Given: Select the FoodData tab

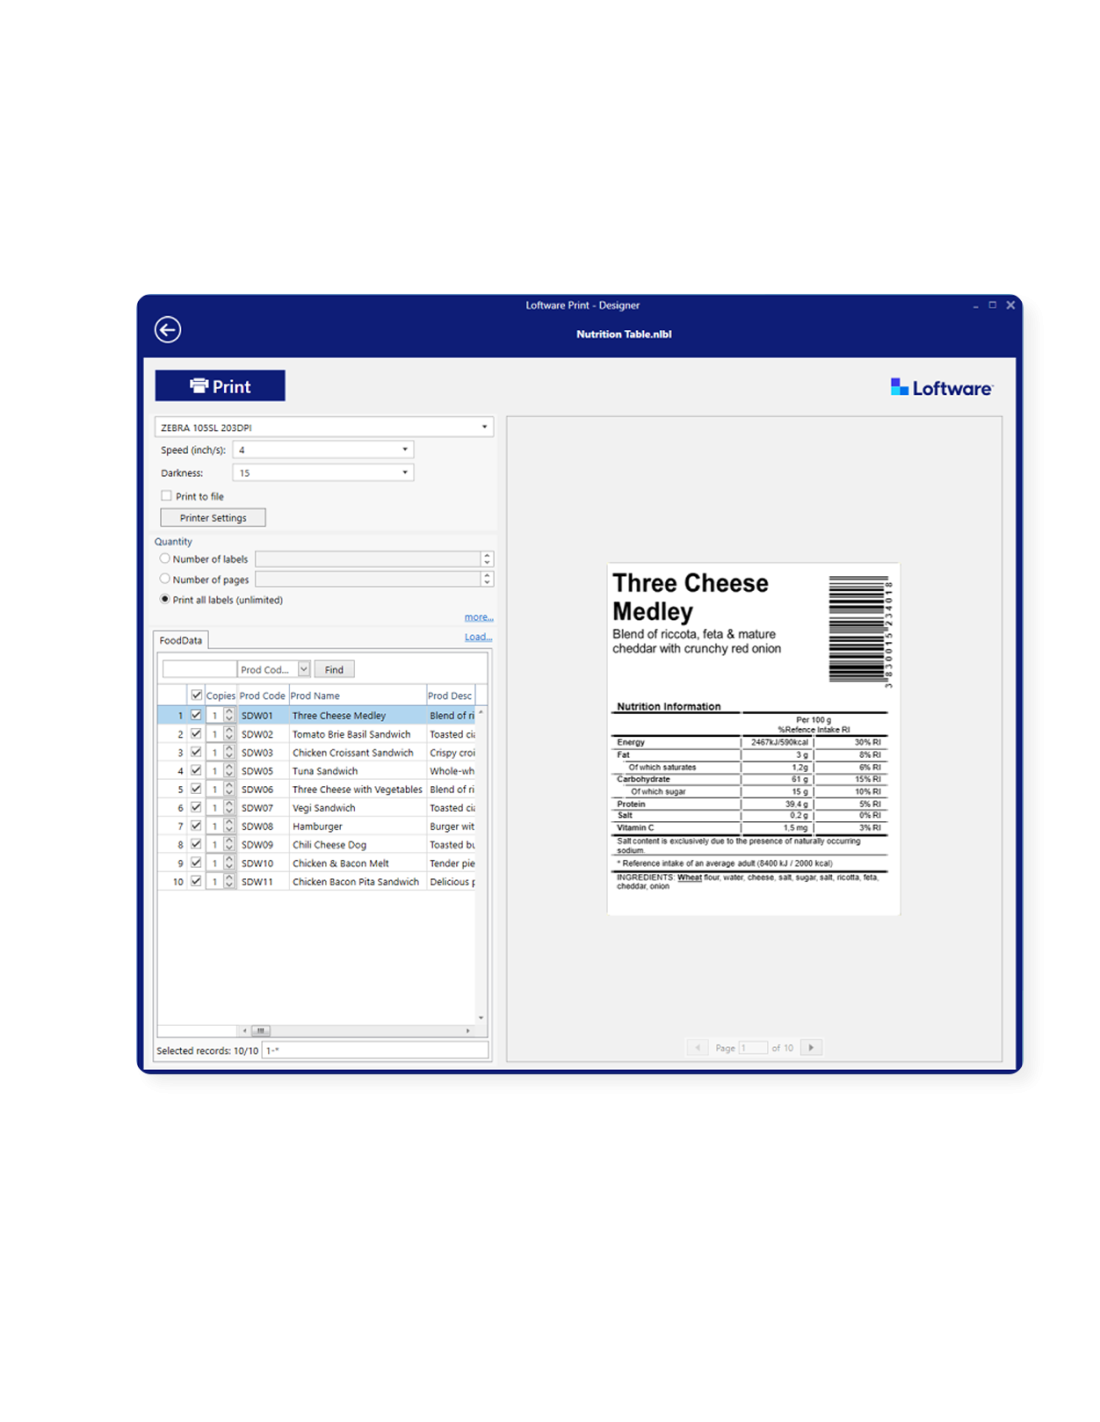Looking at the screenshot, I should [181, 640].
